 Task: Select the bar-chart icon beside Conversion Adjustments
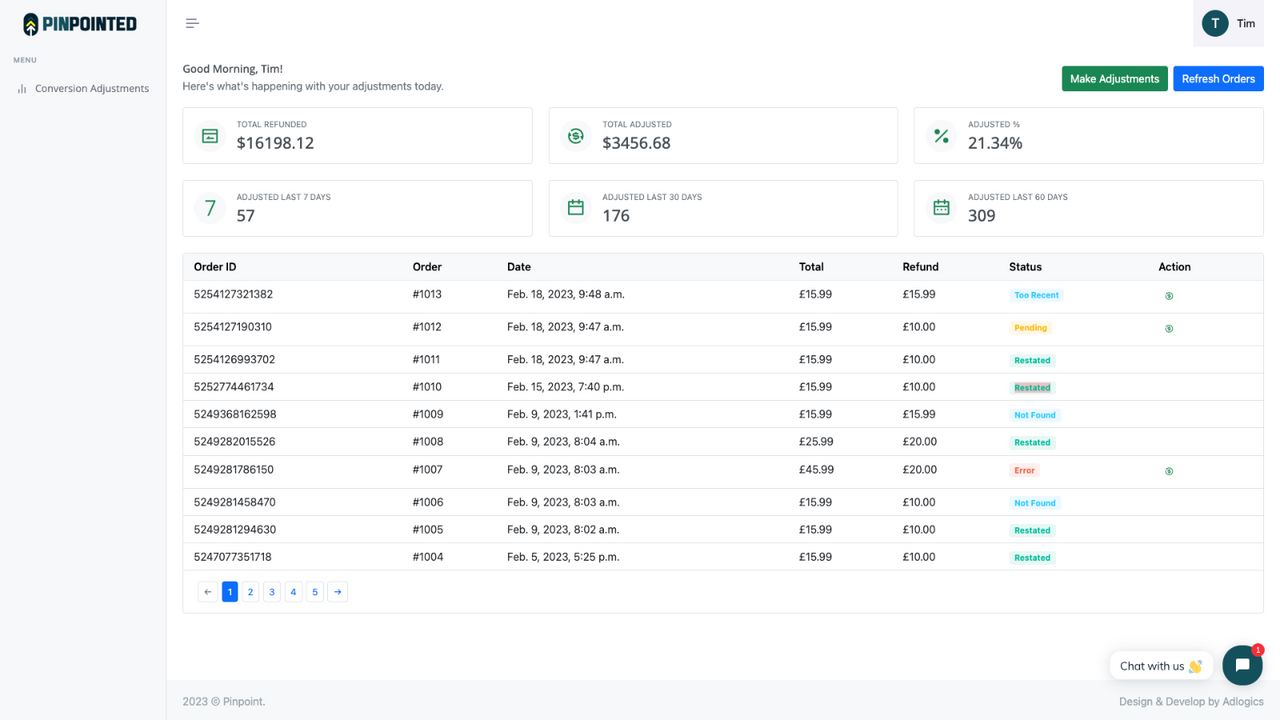tap(22, 88)
